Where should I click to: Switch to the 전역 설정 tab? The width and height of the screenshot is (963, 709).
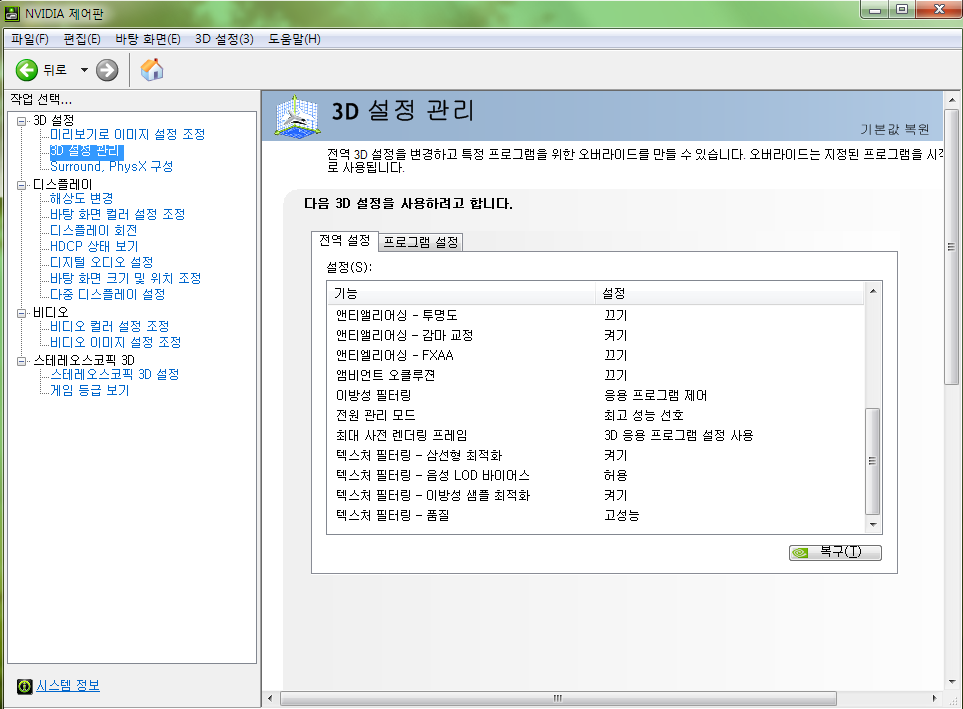click(x=345, y=240)
